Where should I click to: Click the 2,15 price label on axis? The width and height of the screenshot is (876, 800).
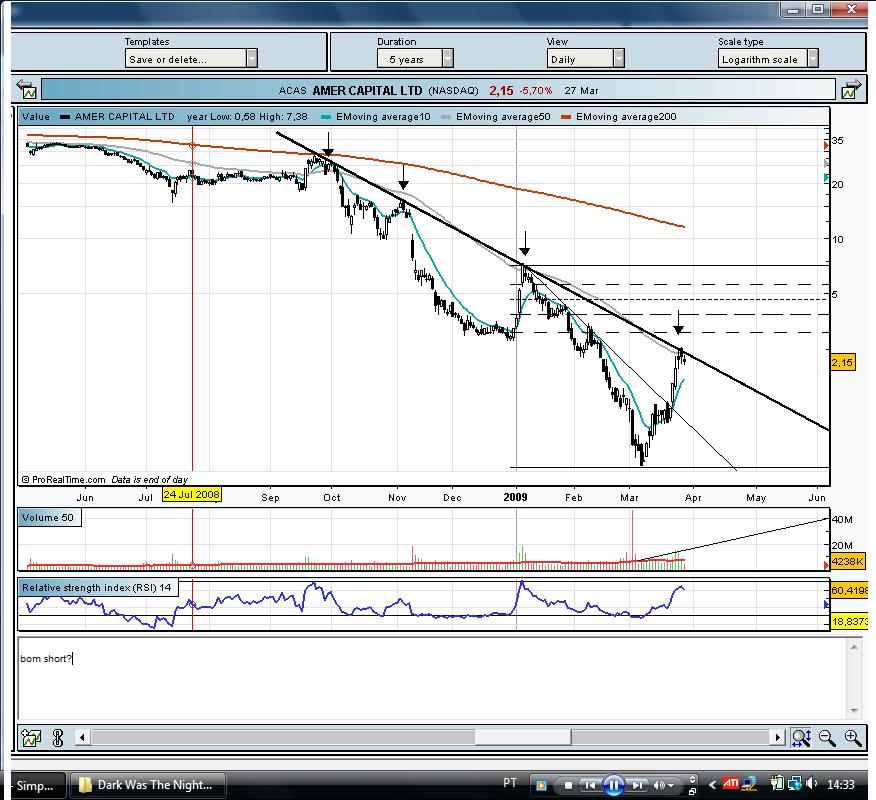(x=842, y=363)
